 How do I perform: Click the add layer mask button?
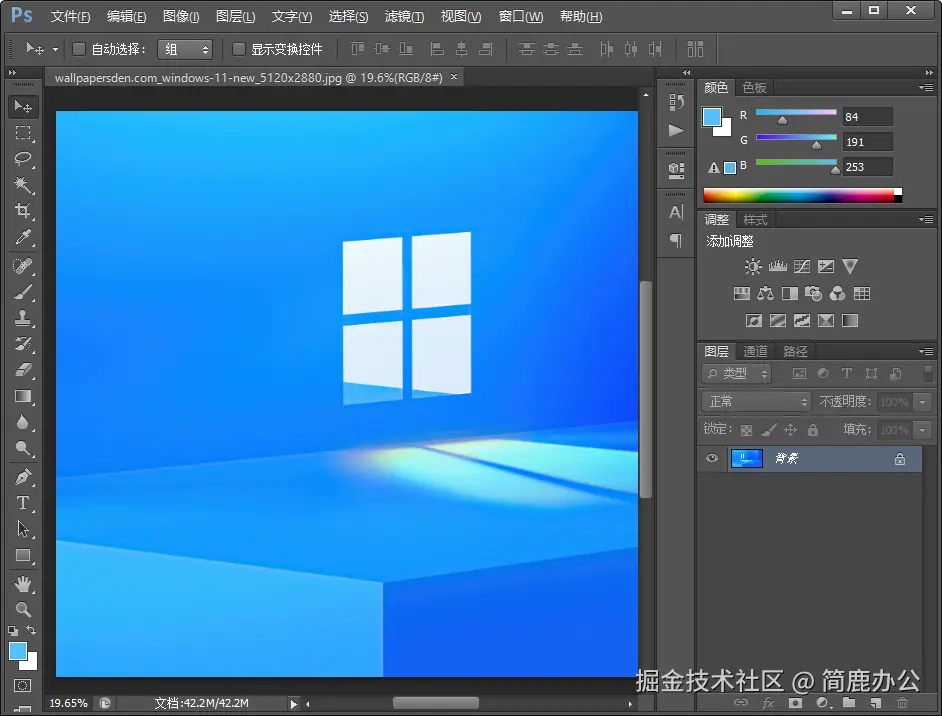click(796, 703)
